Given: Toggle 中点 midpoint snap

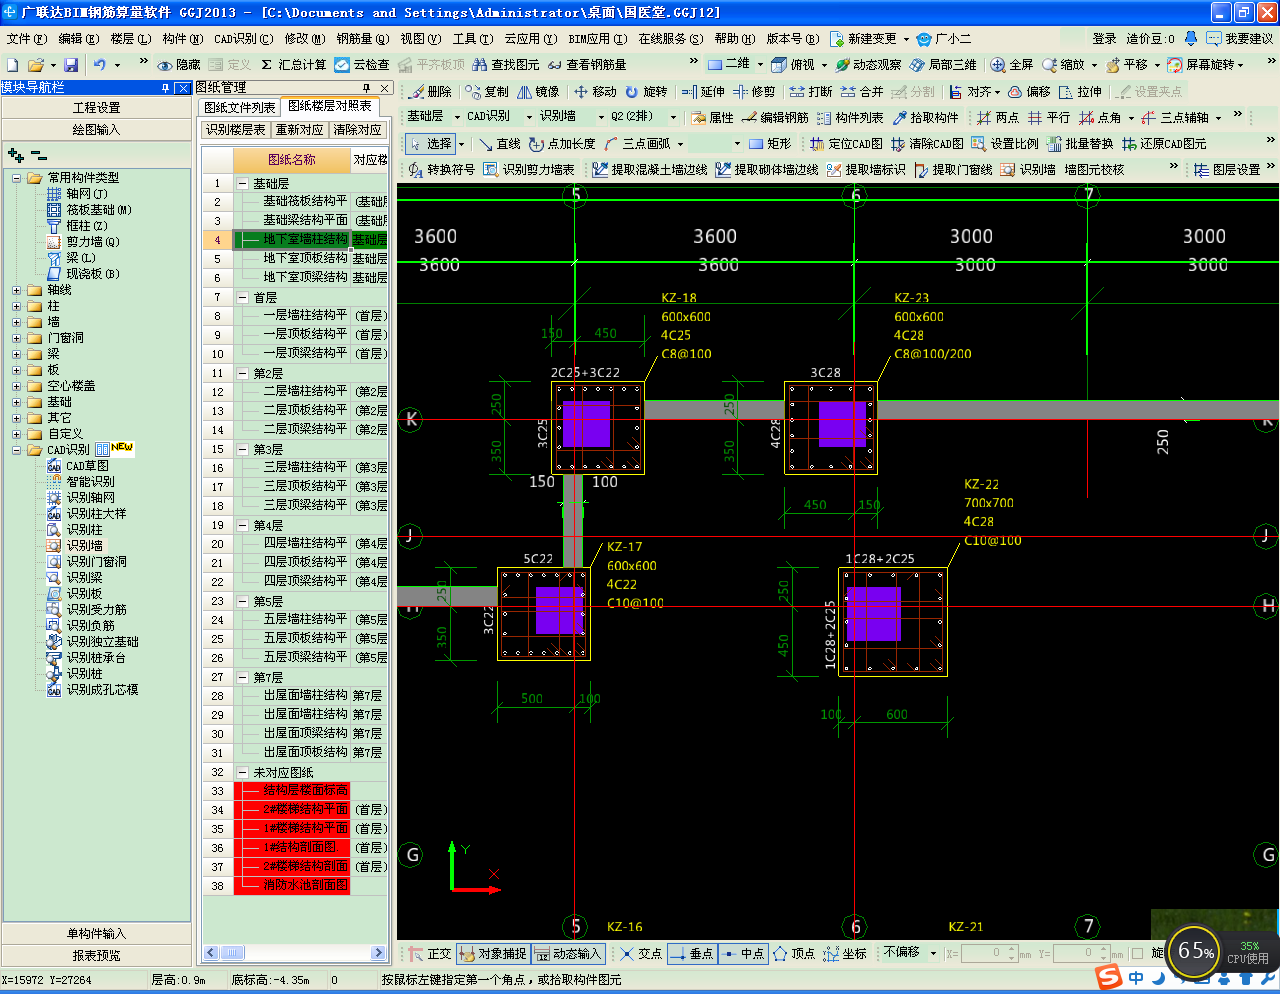Looking at the screenshot, I should click(x=743, y=954).
